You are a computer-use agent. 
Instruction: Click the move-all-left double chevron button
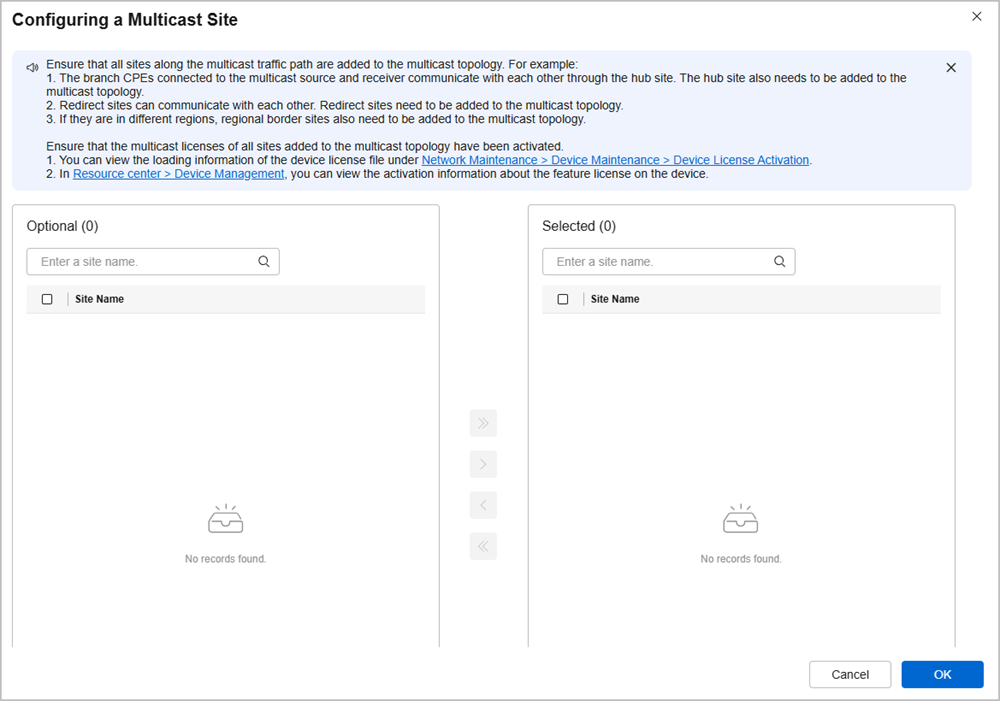483,546
